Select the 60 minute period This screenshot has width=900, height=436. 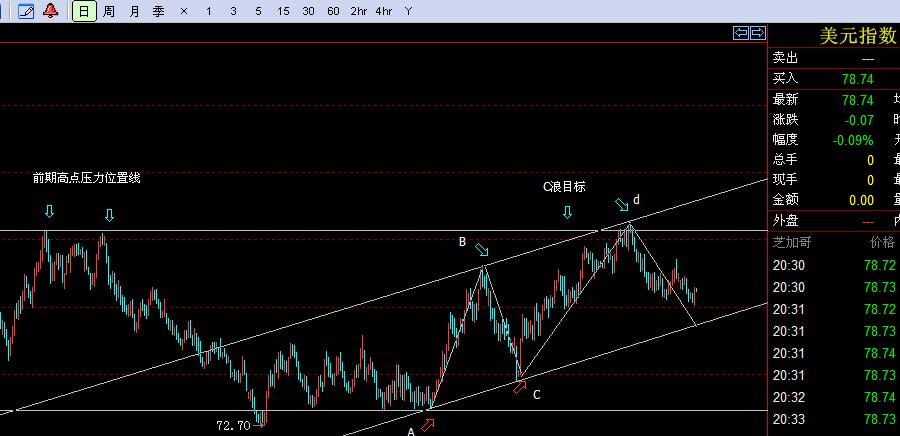333,11
